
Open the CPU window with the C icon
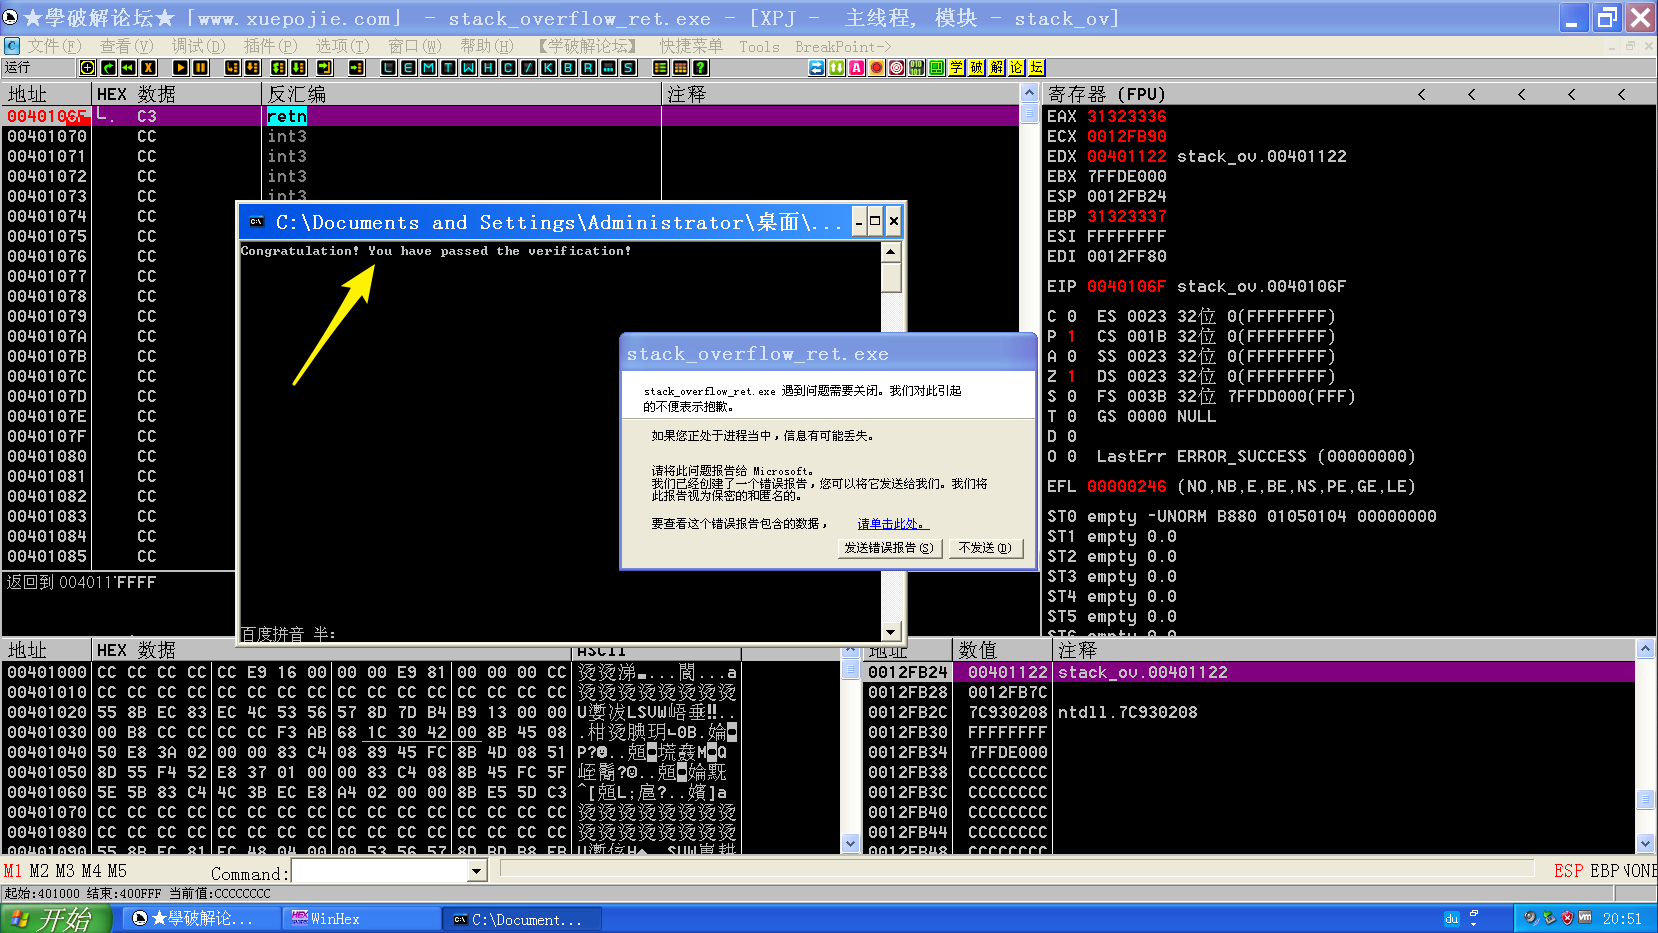[x=508, y=68]
